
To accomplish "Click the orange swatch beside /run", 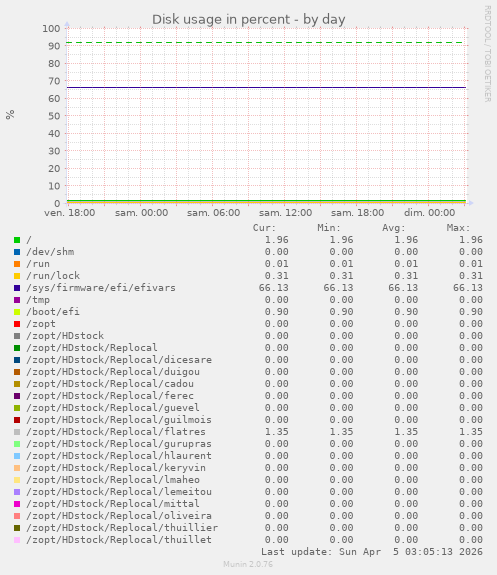I will tap(17, 264).
